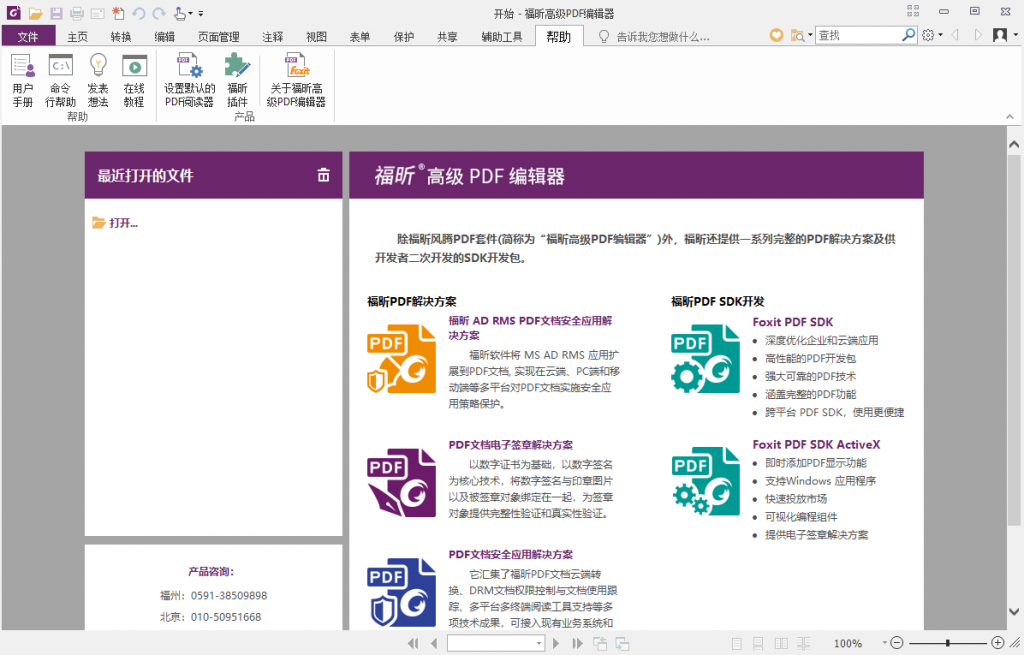Image resolution: width=1024 pixels, height=655 pixels.
Task: Switch to the 保护 tab
Action: point(404,37)
